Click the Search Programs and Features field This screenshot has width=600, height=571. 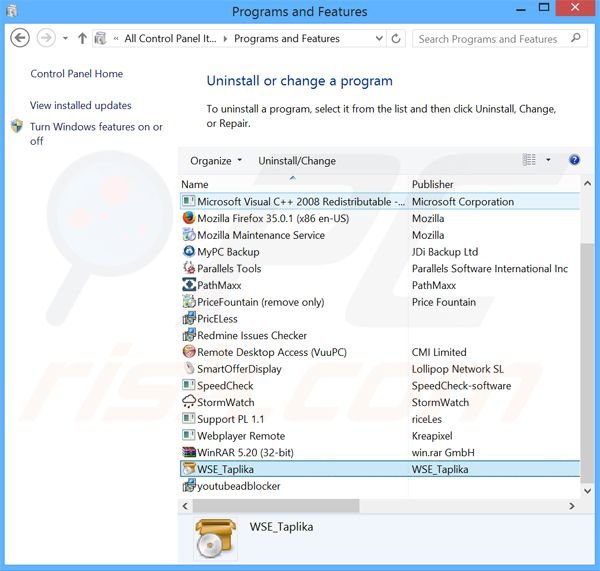point(488,39)
